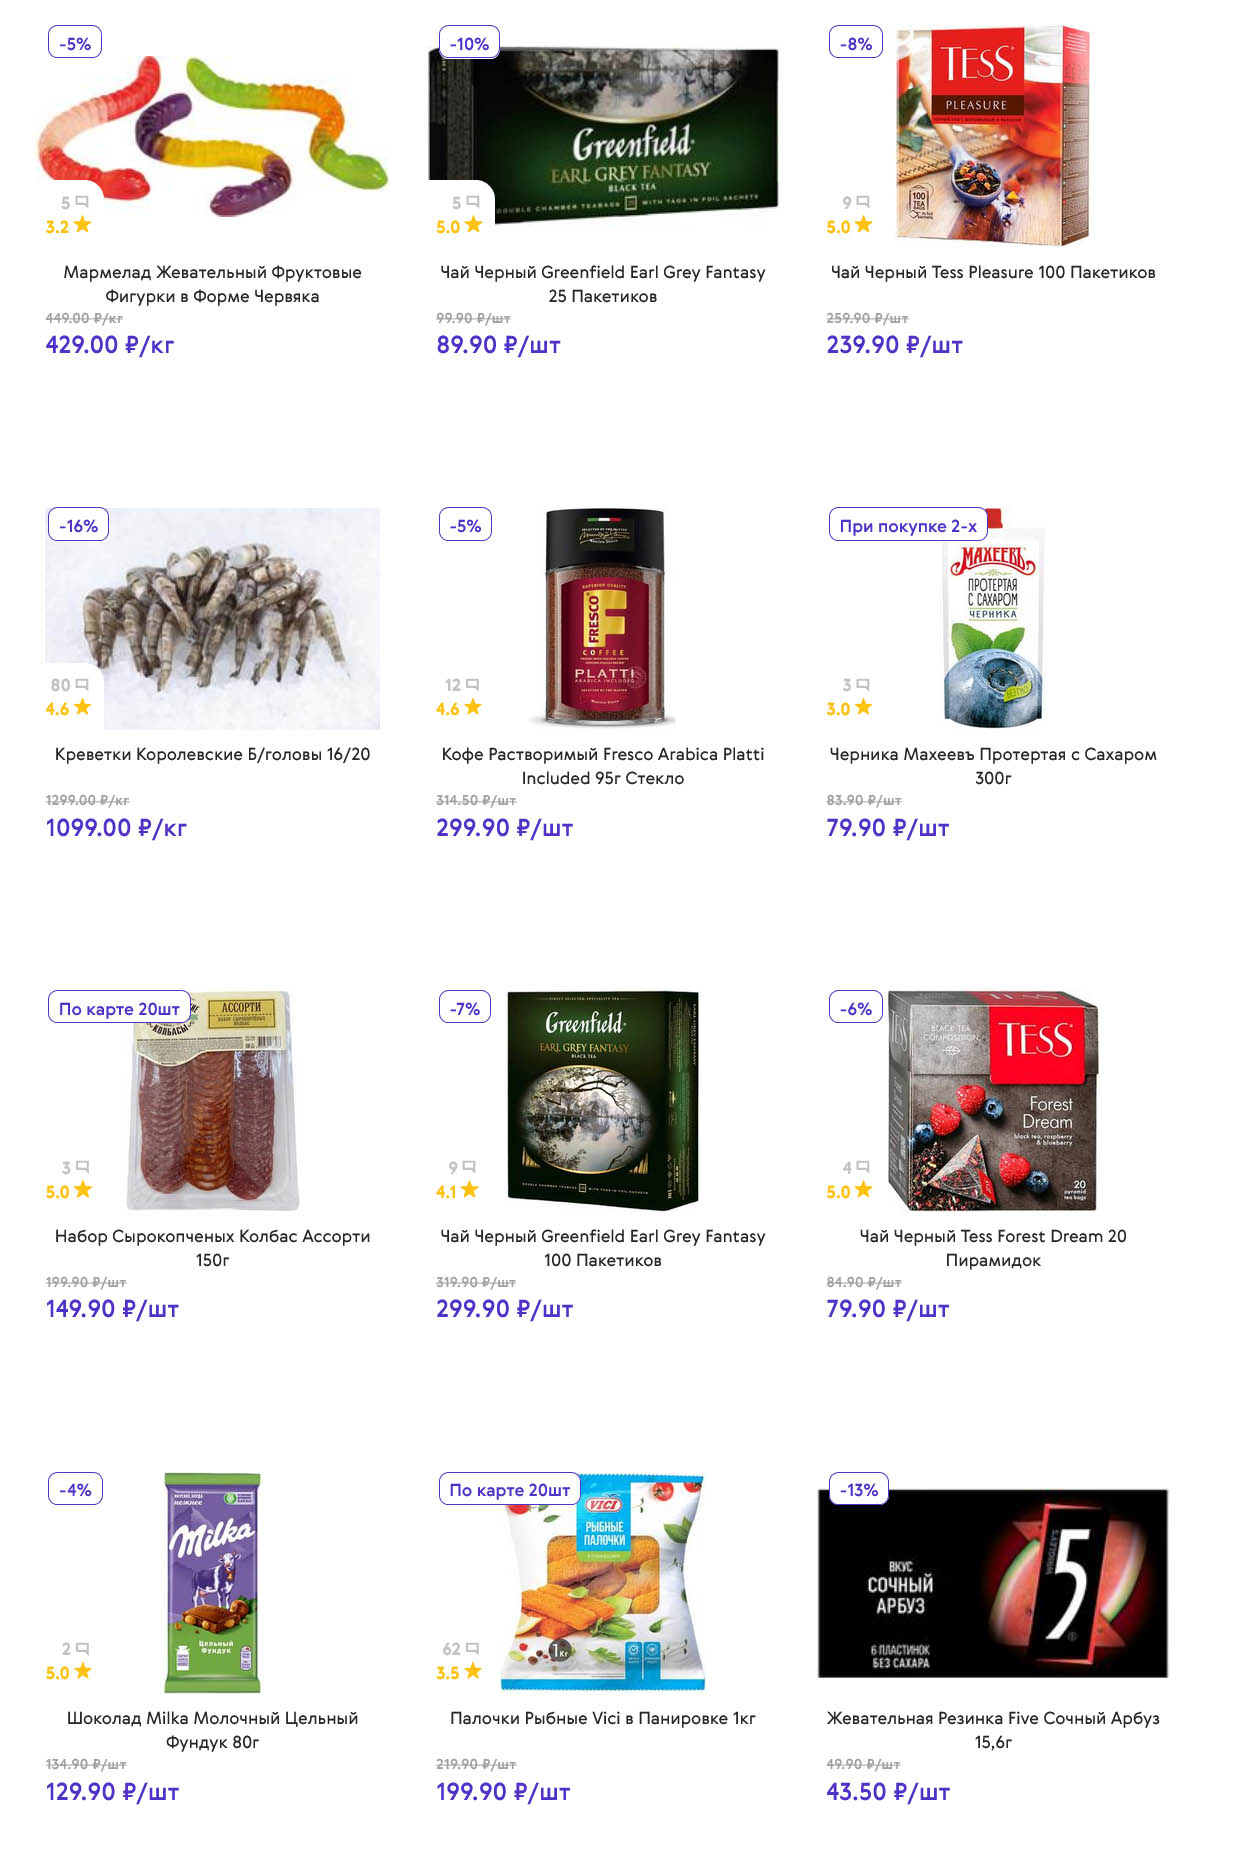Click the comments icon on the shrimp product
Viewport: 1244px width, 1867px height.
point(82,685)
